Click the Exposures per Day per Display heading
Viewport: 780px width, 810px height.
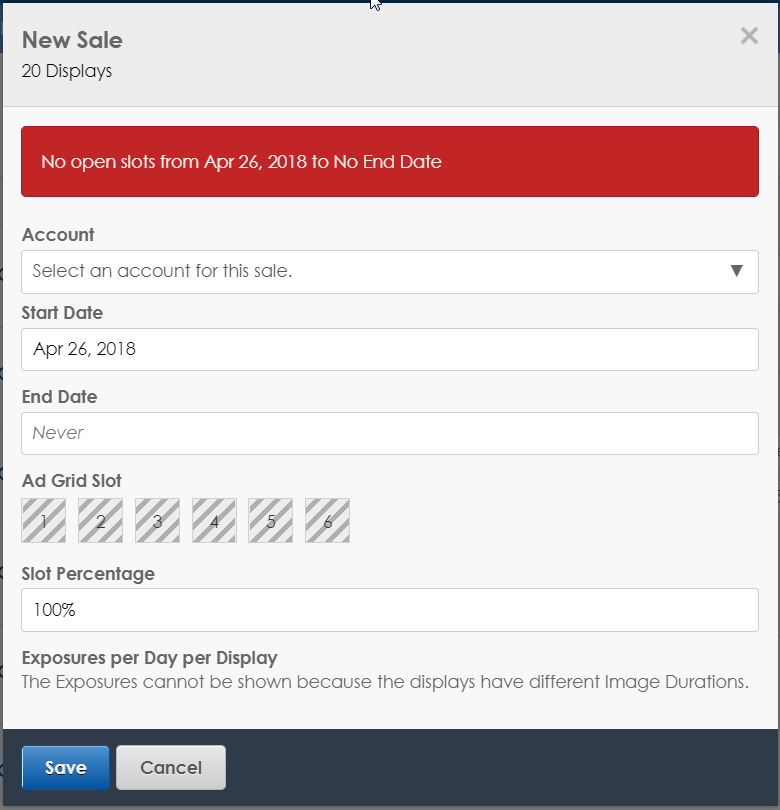click(x=149, y=658)
